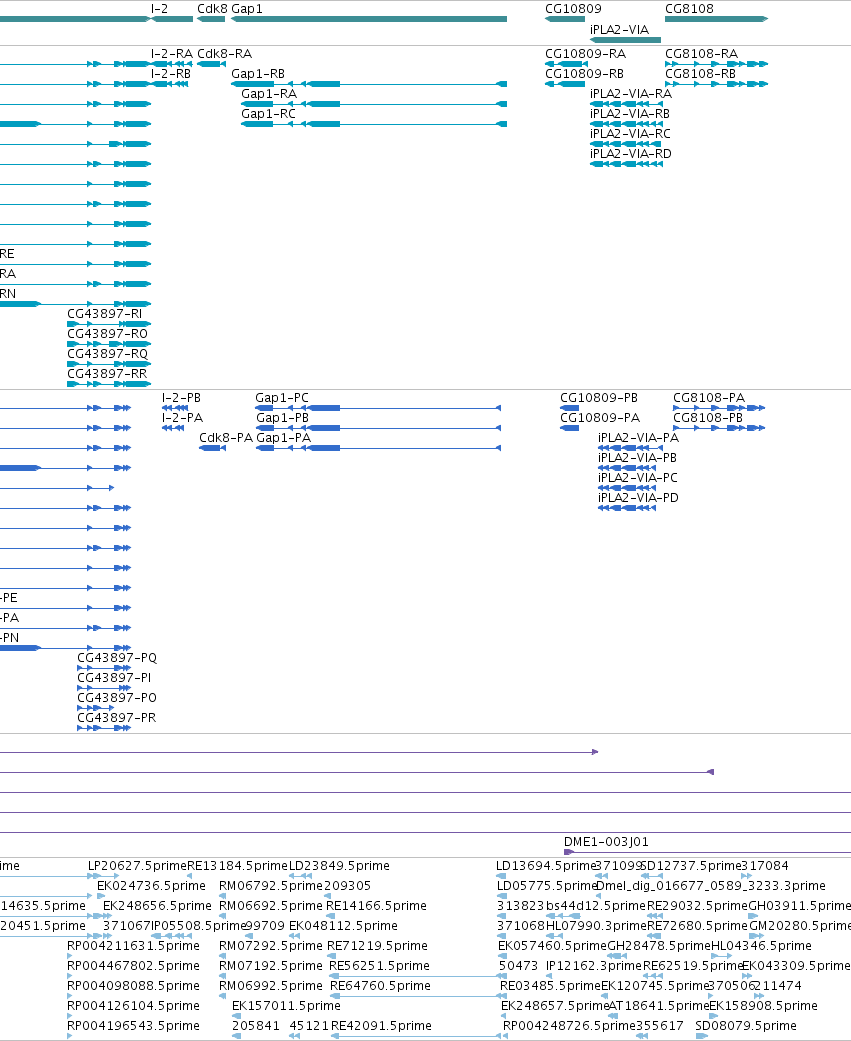
Task: Click the Gap1-PA protein label
Action: (x=283, y=438)
